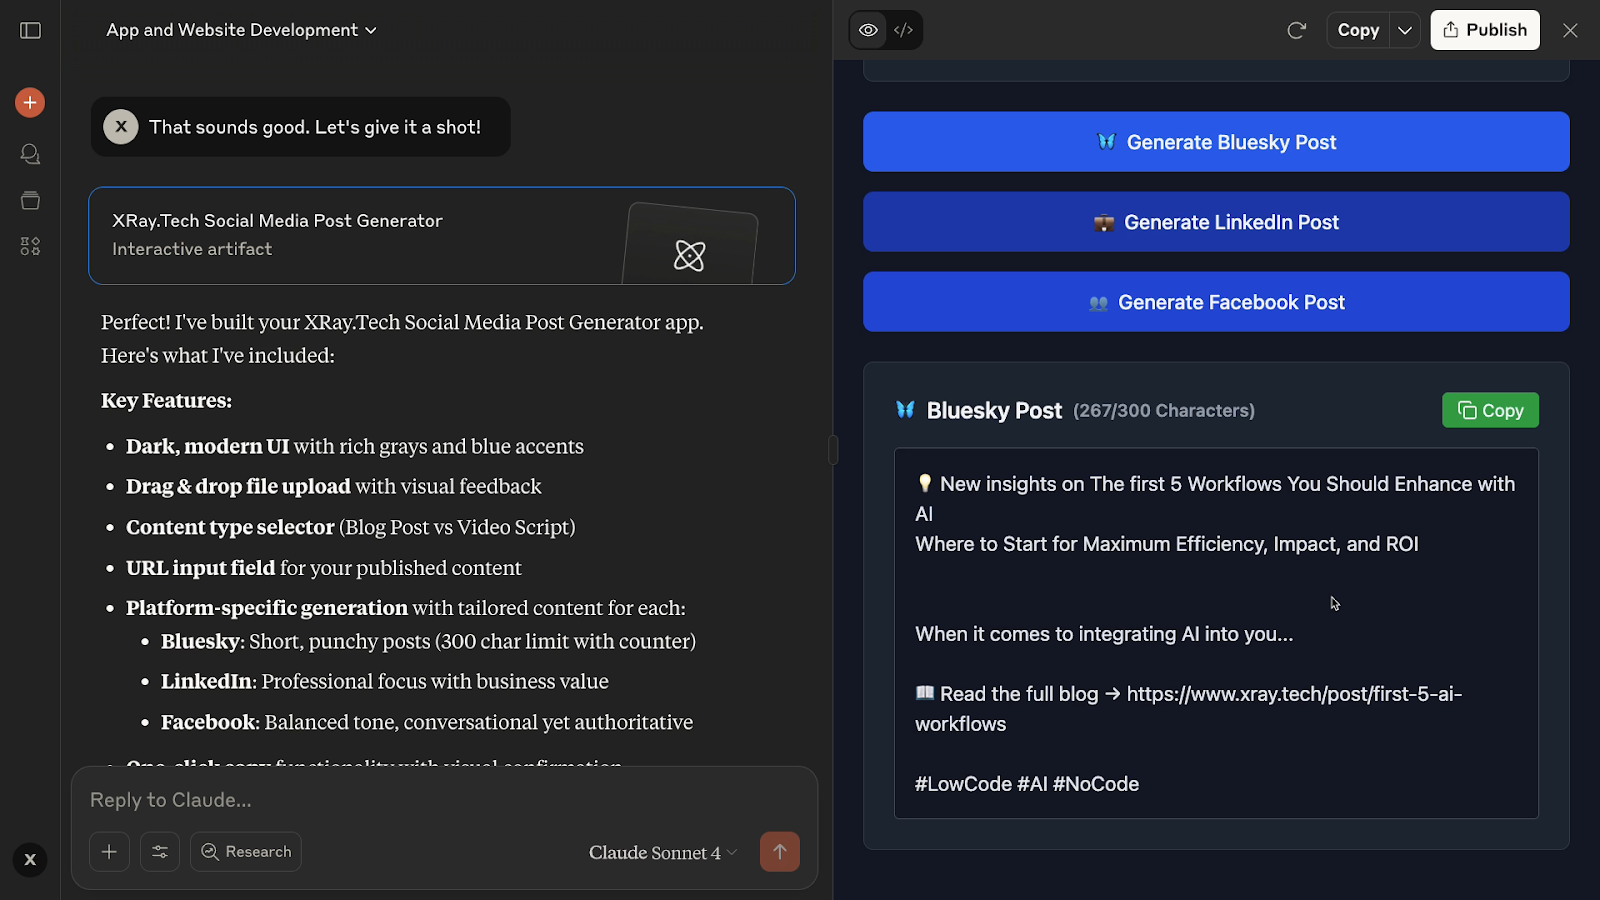This screenshot has height=900, width=1600.
Task: Click 'When it comes to integrating AI' line
Action: click(x=1104, y=634)
